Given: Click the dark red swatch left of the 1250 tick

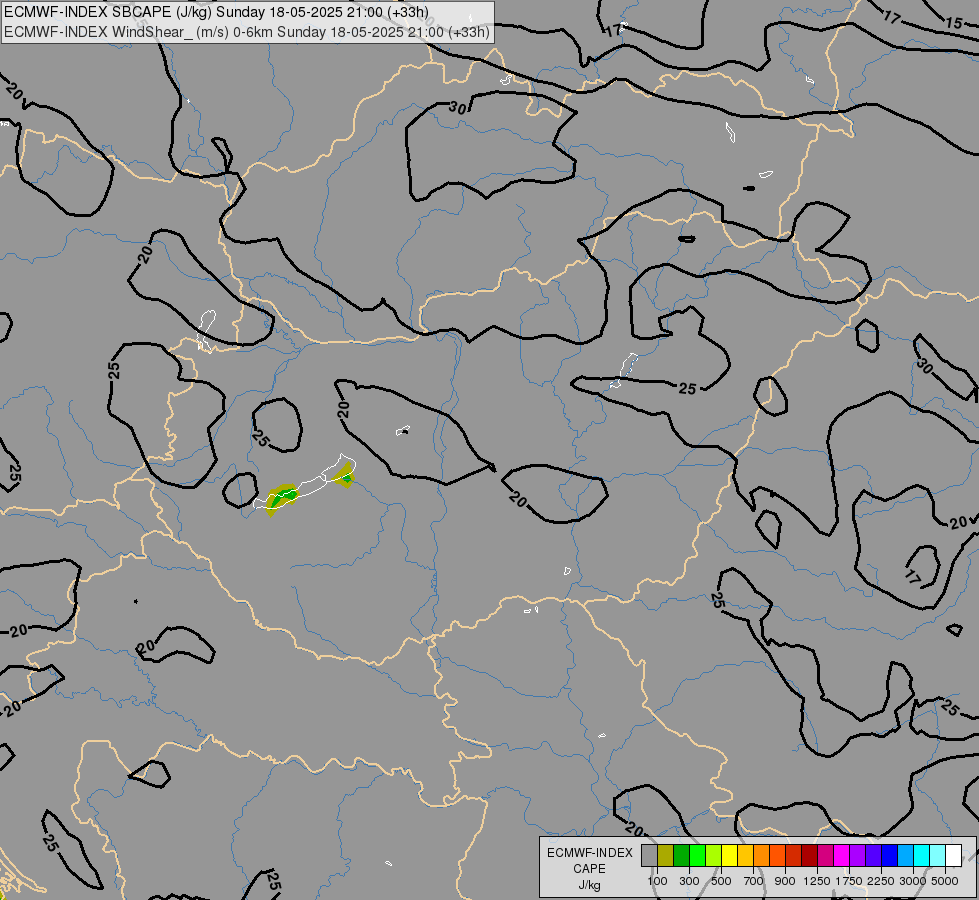Looking at the screenshot, I should (x=810, y=856).
